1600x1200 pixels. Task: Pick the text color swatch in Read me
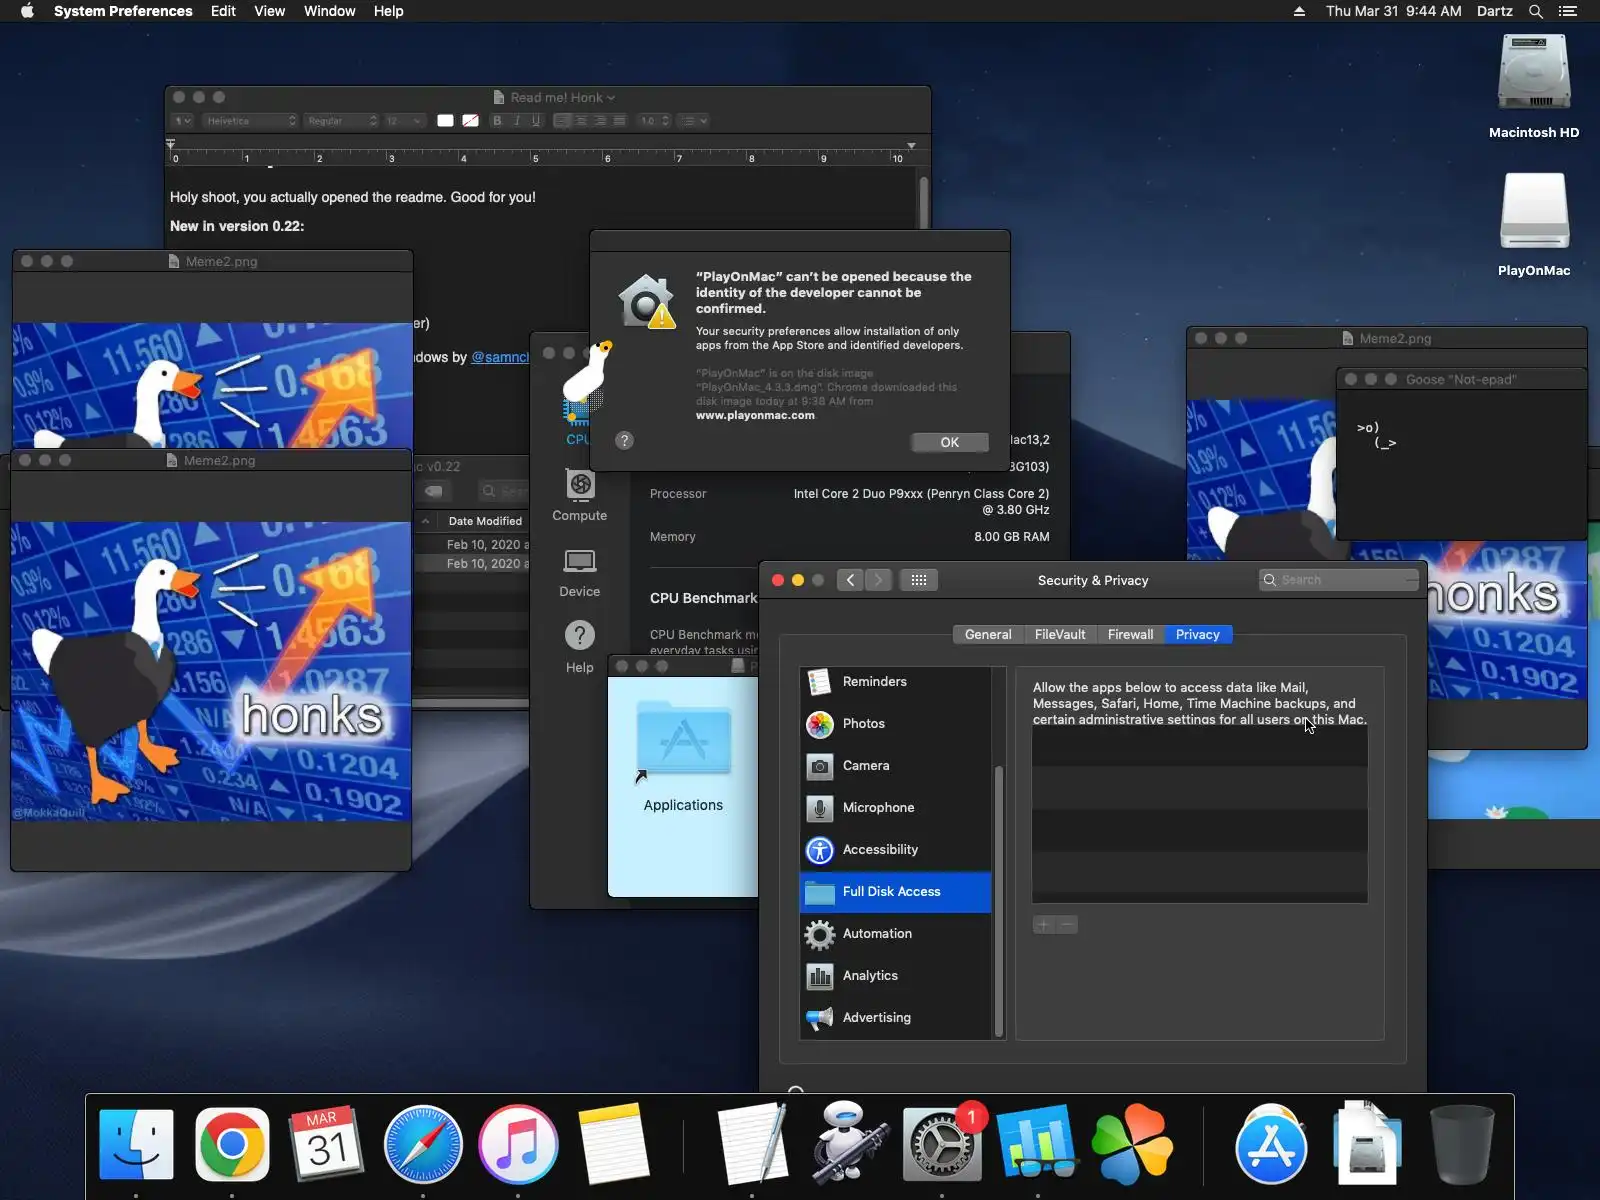click(445, 121)
